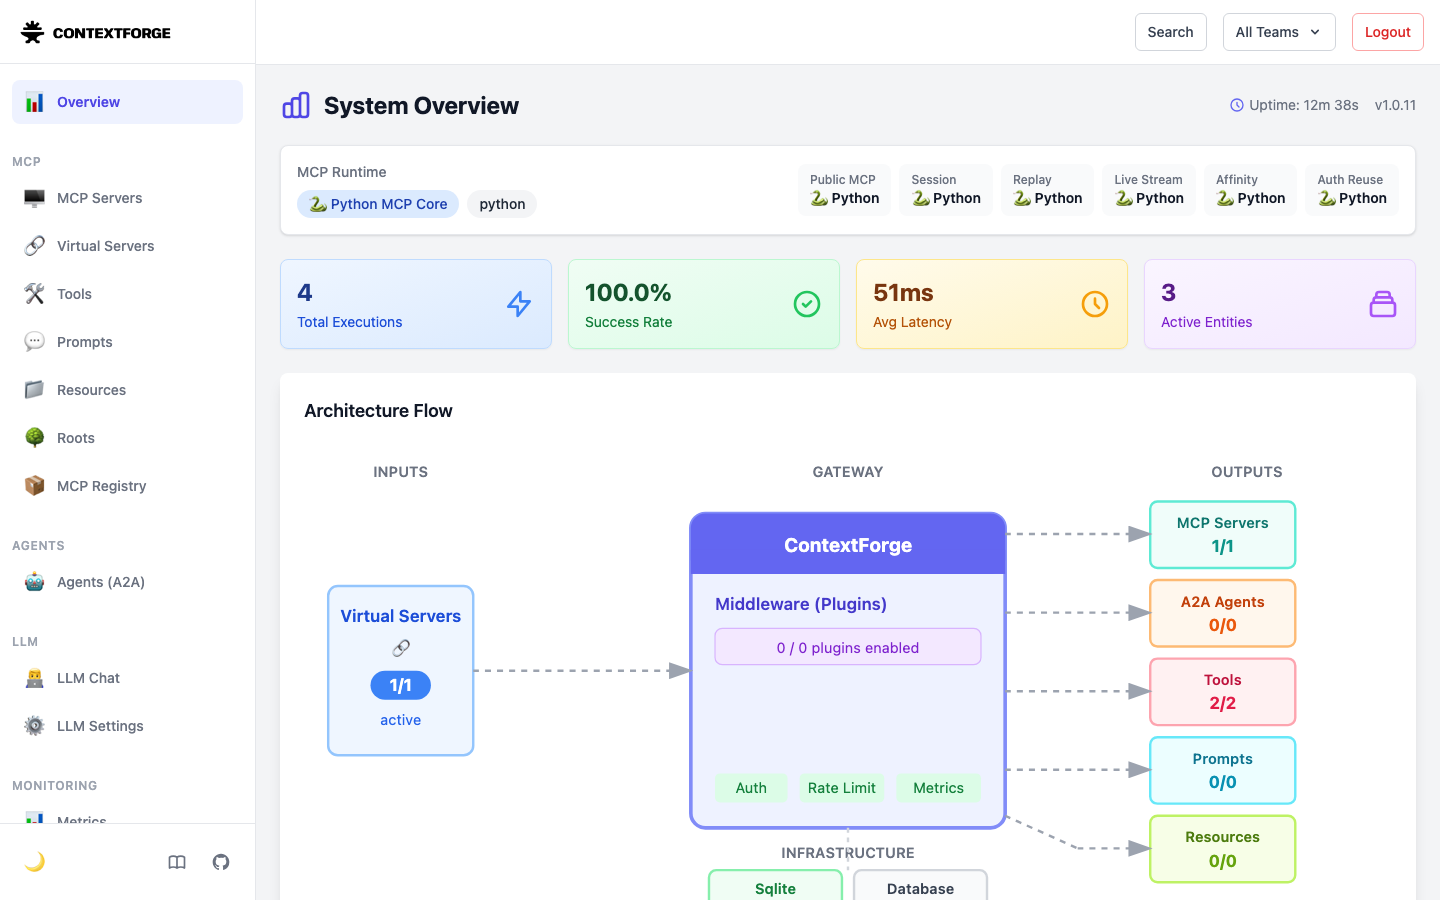1440x900 pixels.
Task: Navigate to Tools in the sidebar
Action: [x=127, y=294]
